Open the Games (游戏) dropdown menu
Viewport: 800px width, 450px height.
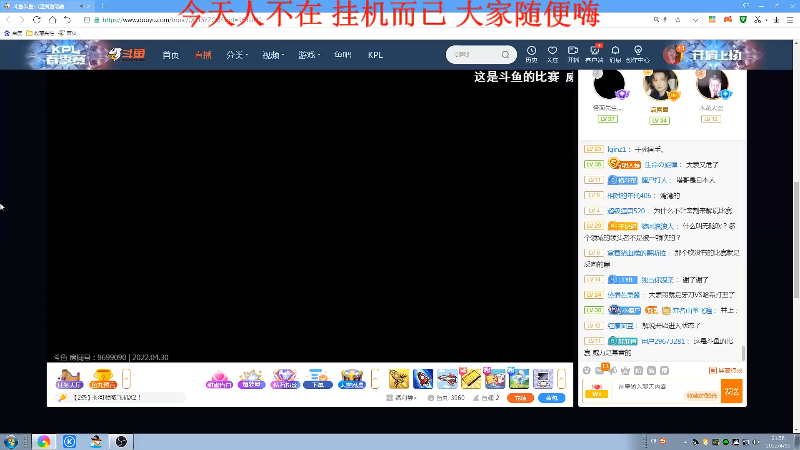[309, 55]
